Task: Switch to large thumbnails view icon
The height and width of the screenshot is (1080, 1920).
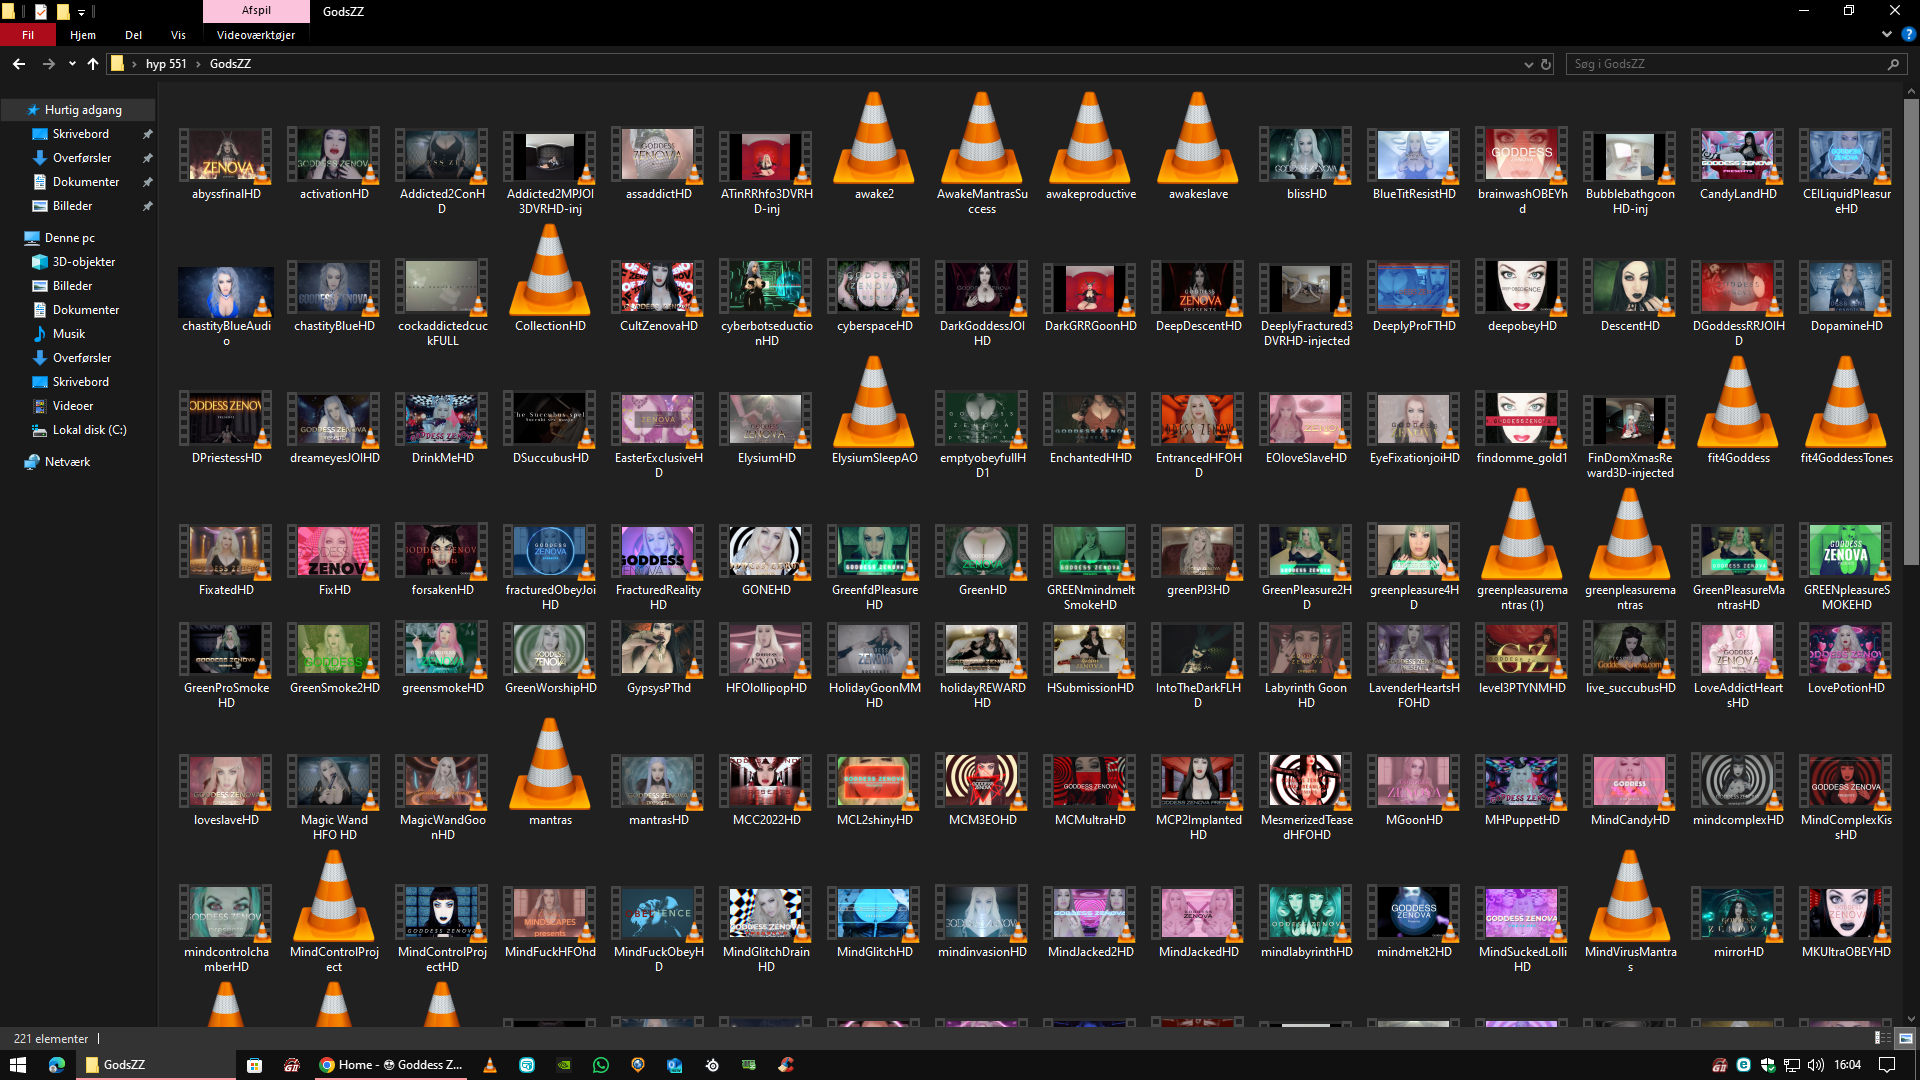Action: click(1905, 1038)
